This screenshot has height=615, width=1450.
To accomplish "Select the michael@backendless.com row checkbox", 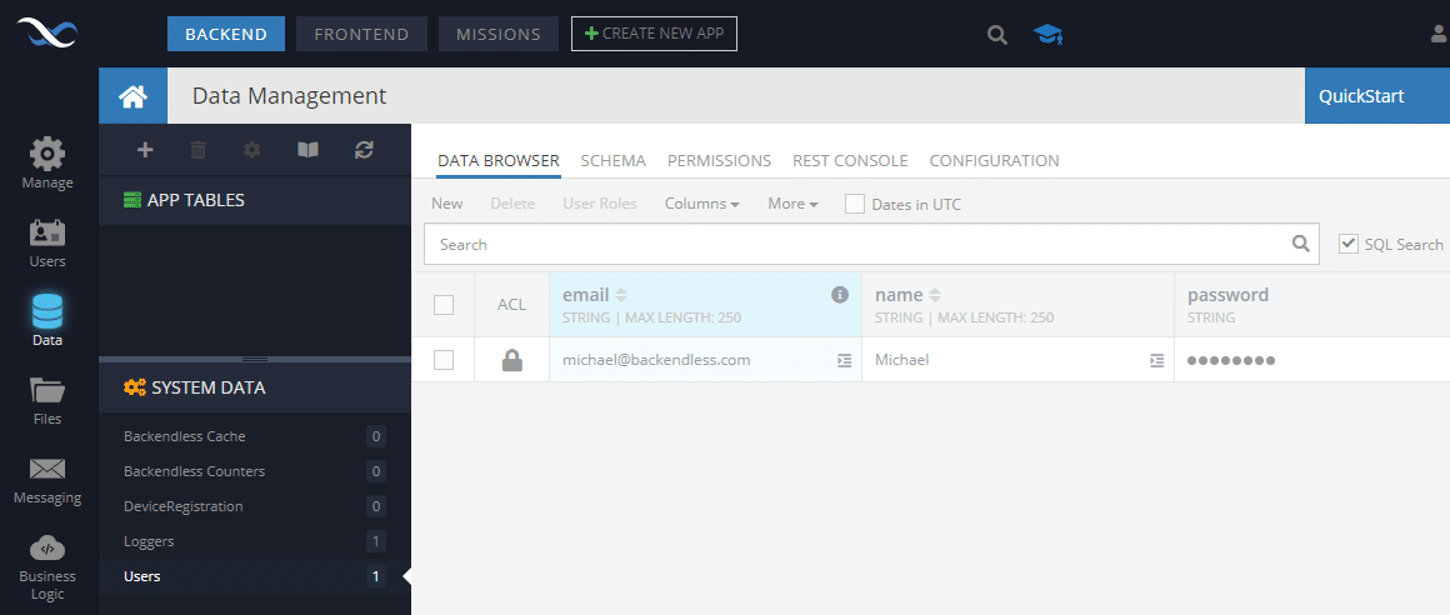I will tap(444, 360).
